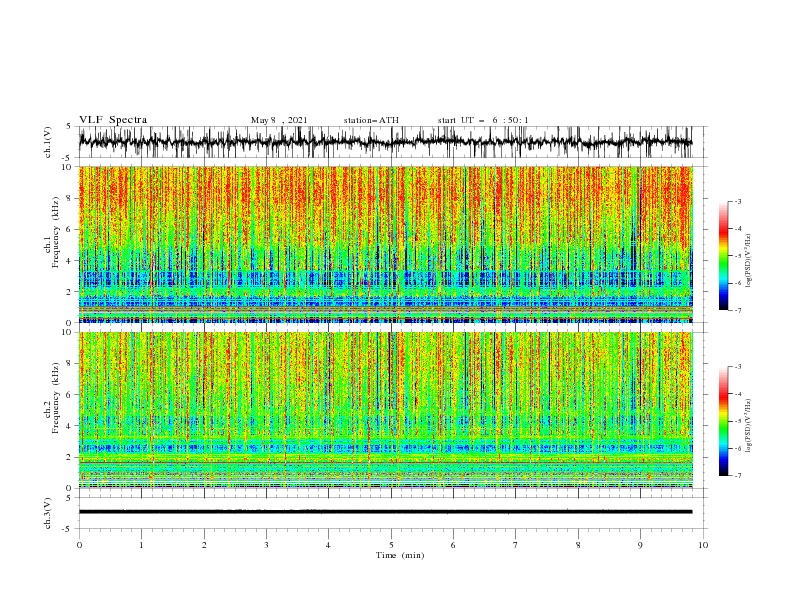Click the 'Time (min)' x-axis label
The height and width of the screenshot is (612, 792).
point(400,555)
